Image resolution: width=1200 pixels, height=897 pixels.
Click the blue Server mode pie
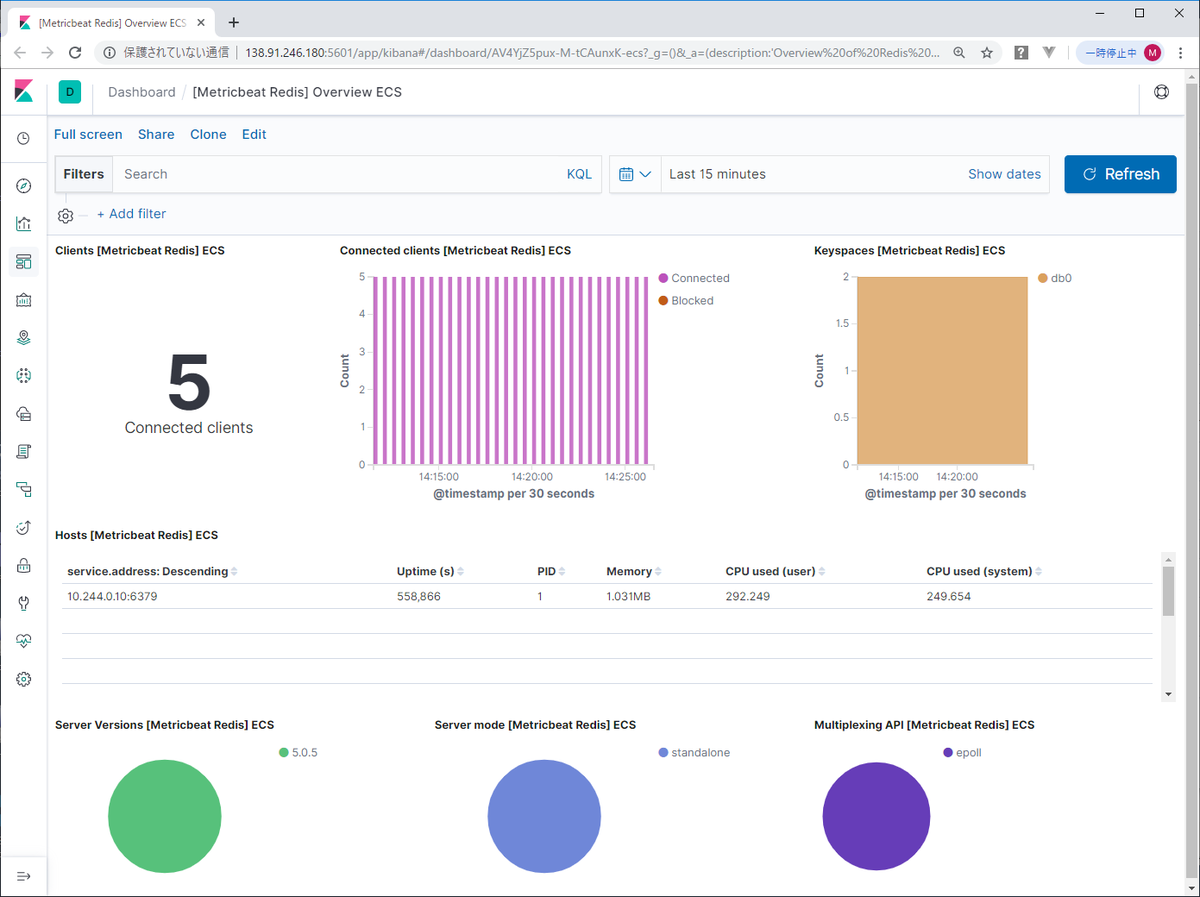click(x=544, y=816)
